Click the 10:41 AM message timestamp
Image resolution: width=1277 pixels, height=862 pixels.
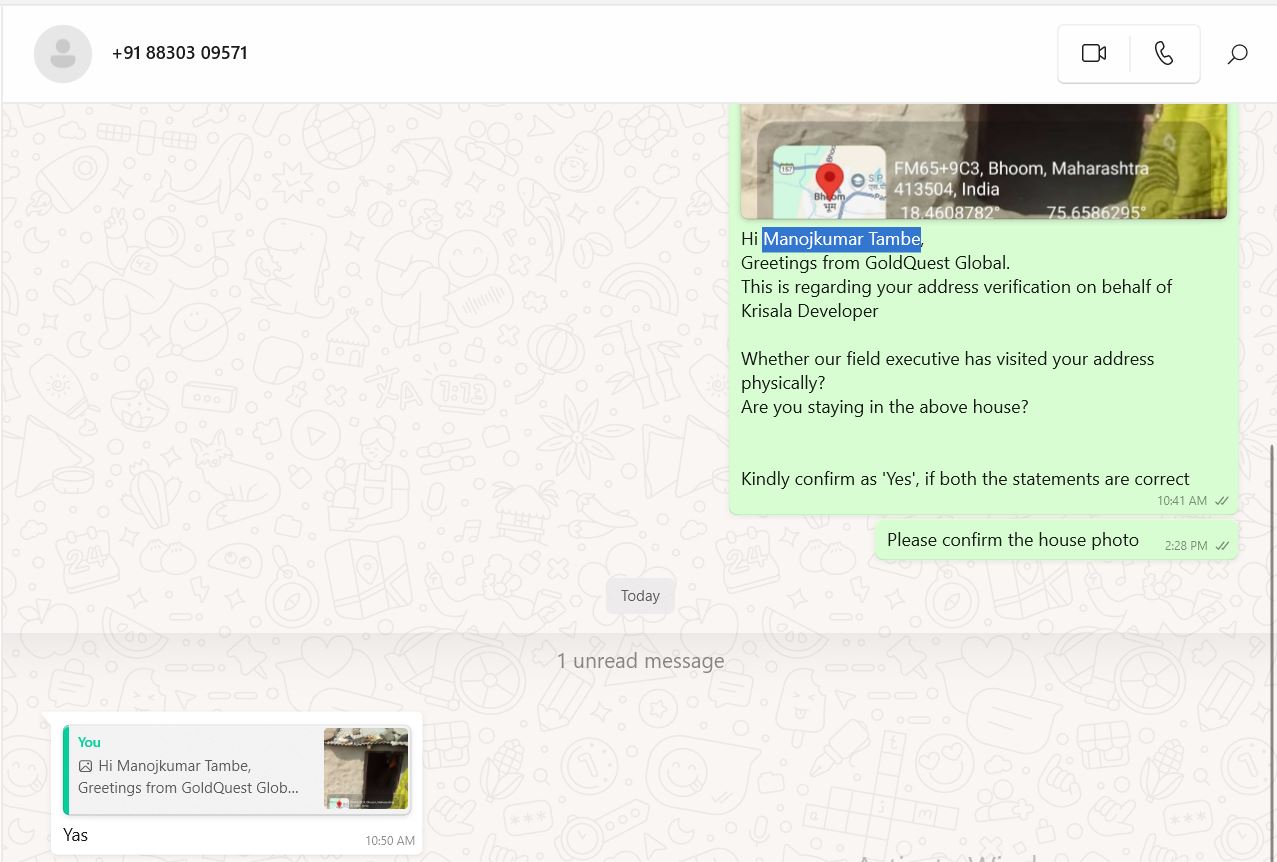(1182, 501)
